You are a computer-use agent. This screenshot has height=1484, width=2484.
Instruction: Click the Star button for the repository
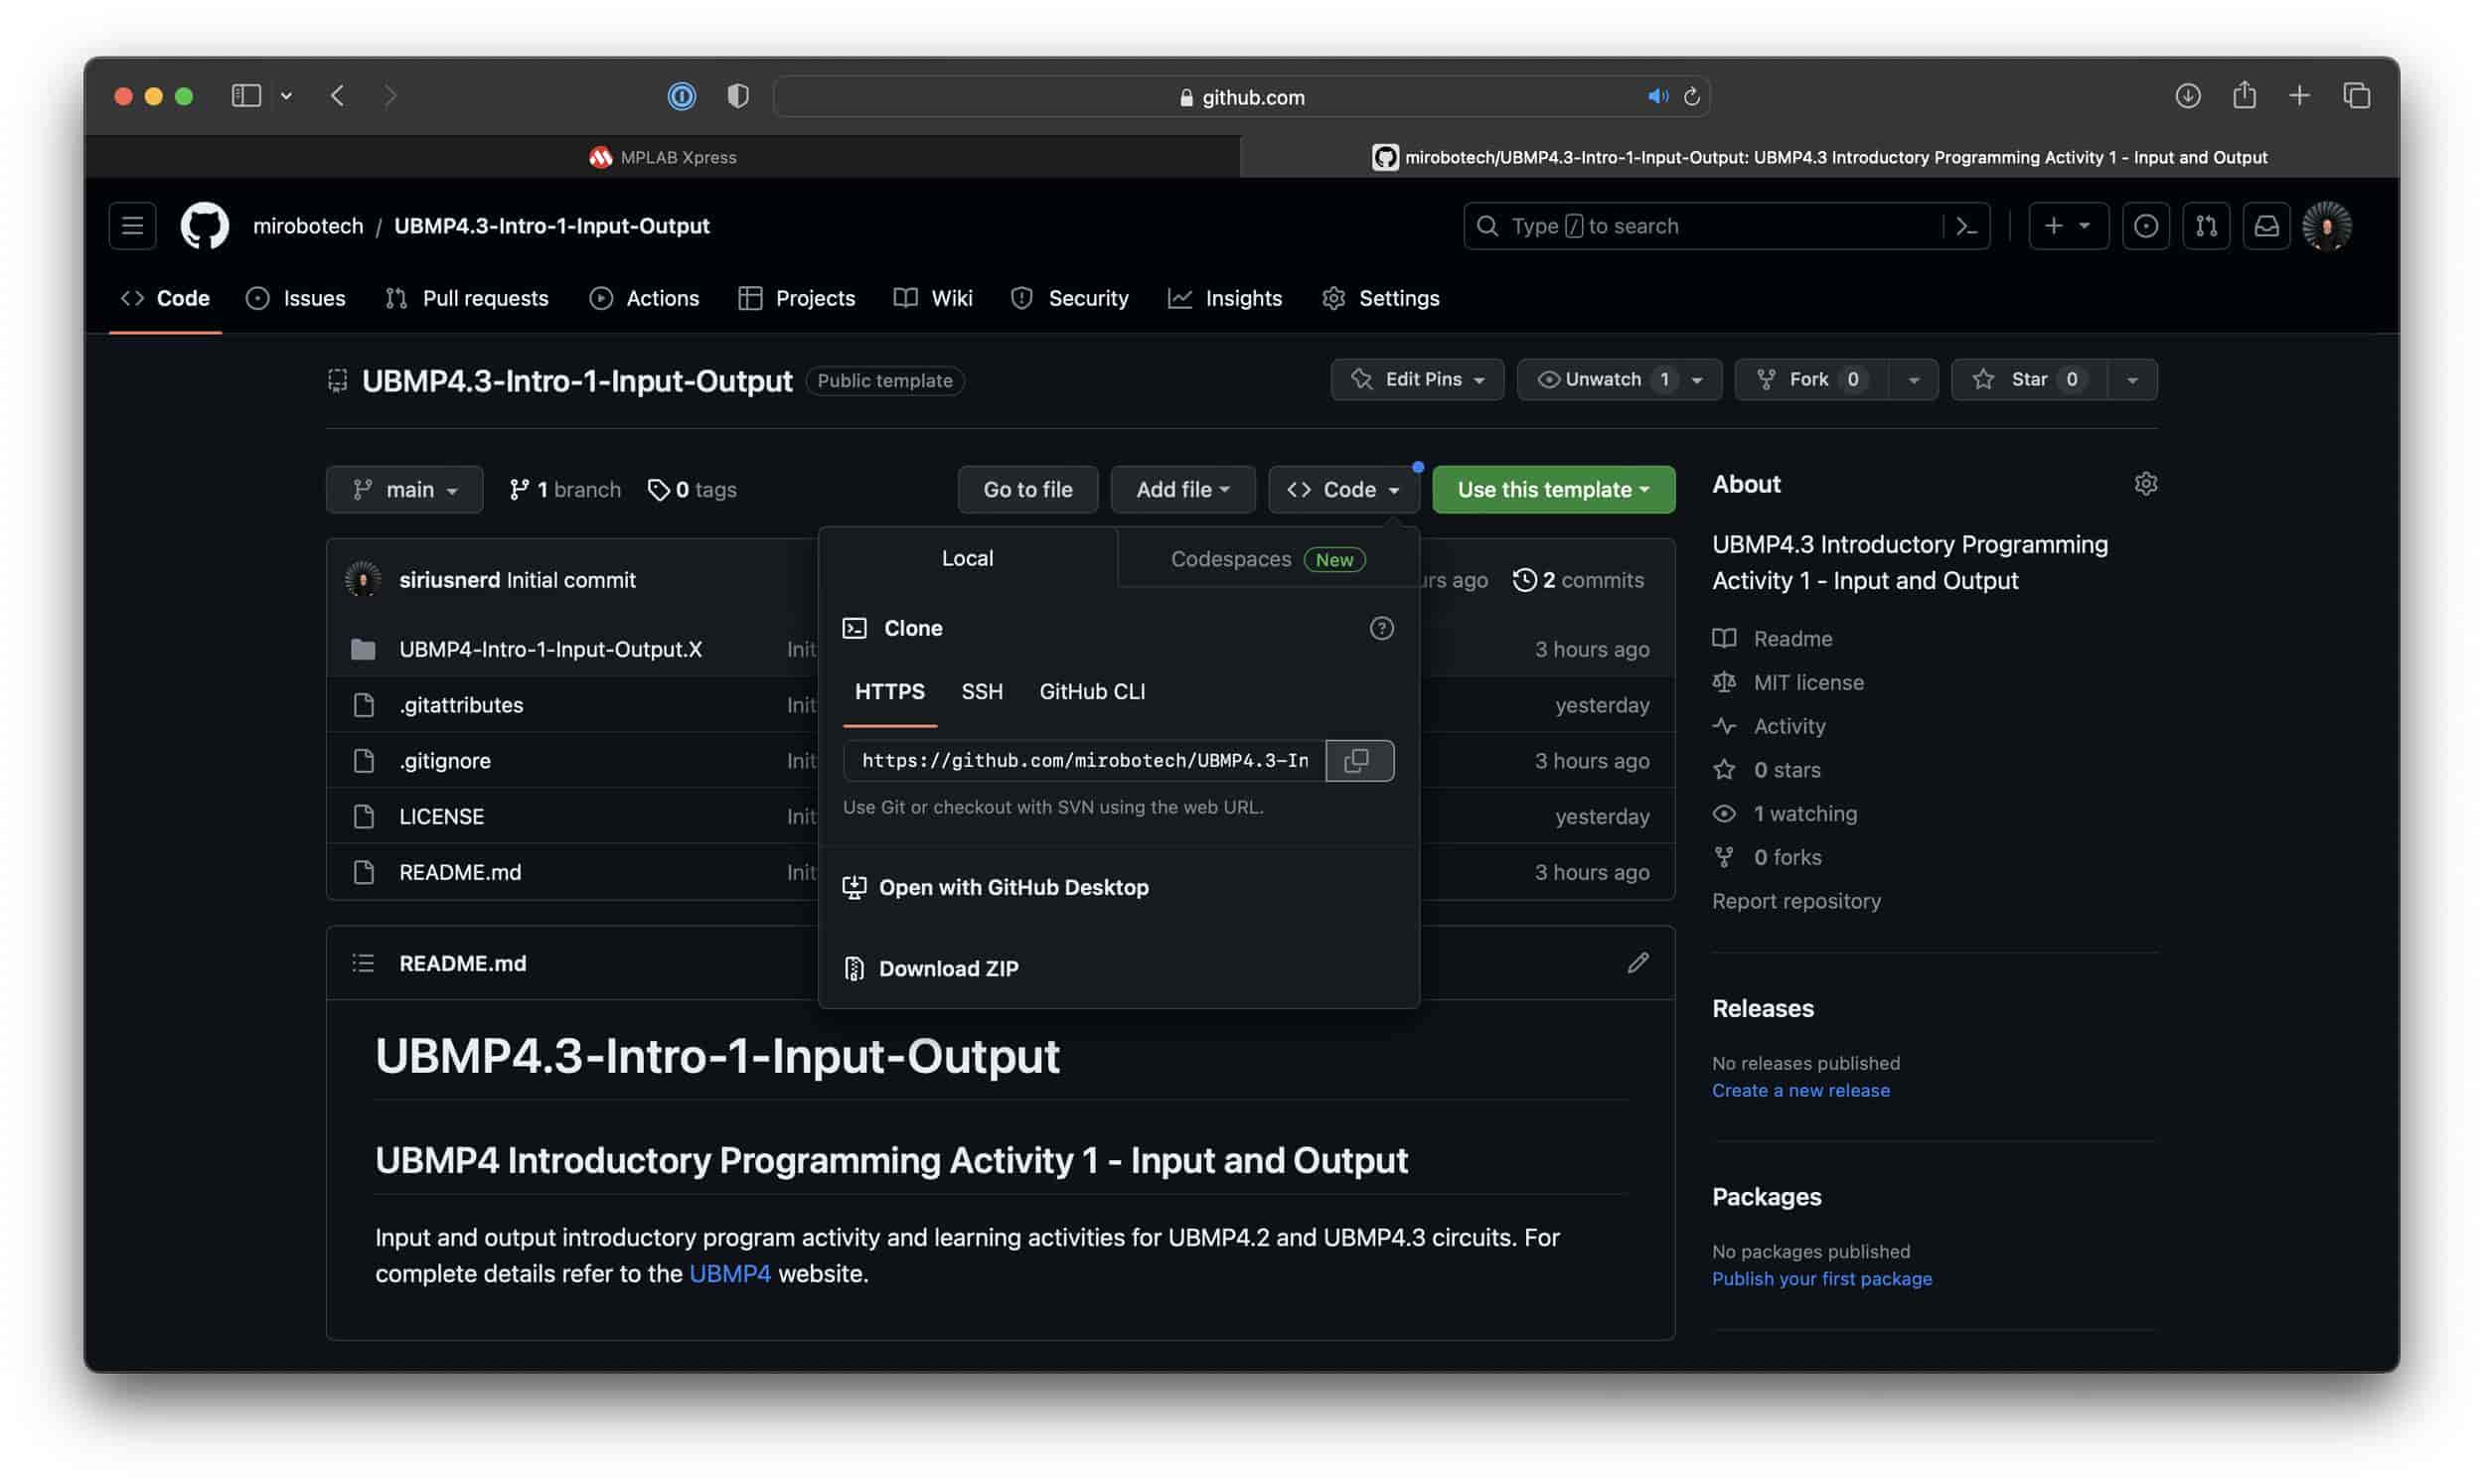coord(2029,380)
